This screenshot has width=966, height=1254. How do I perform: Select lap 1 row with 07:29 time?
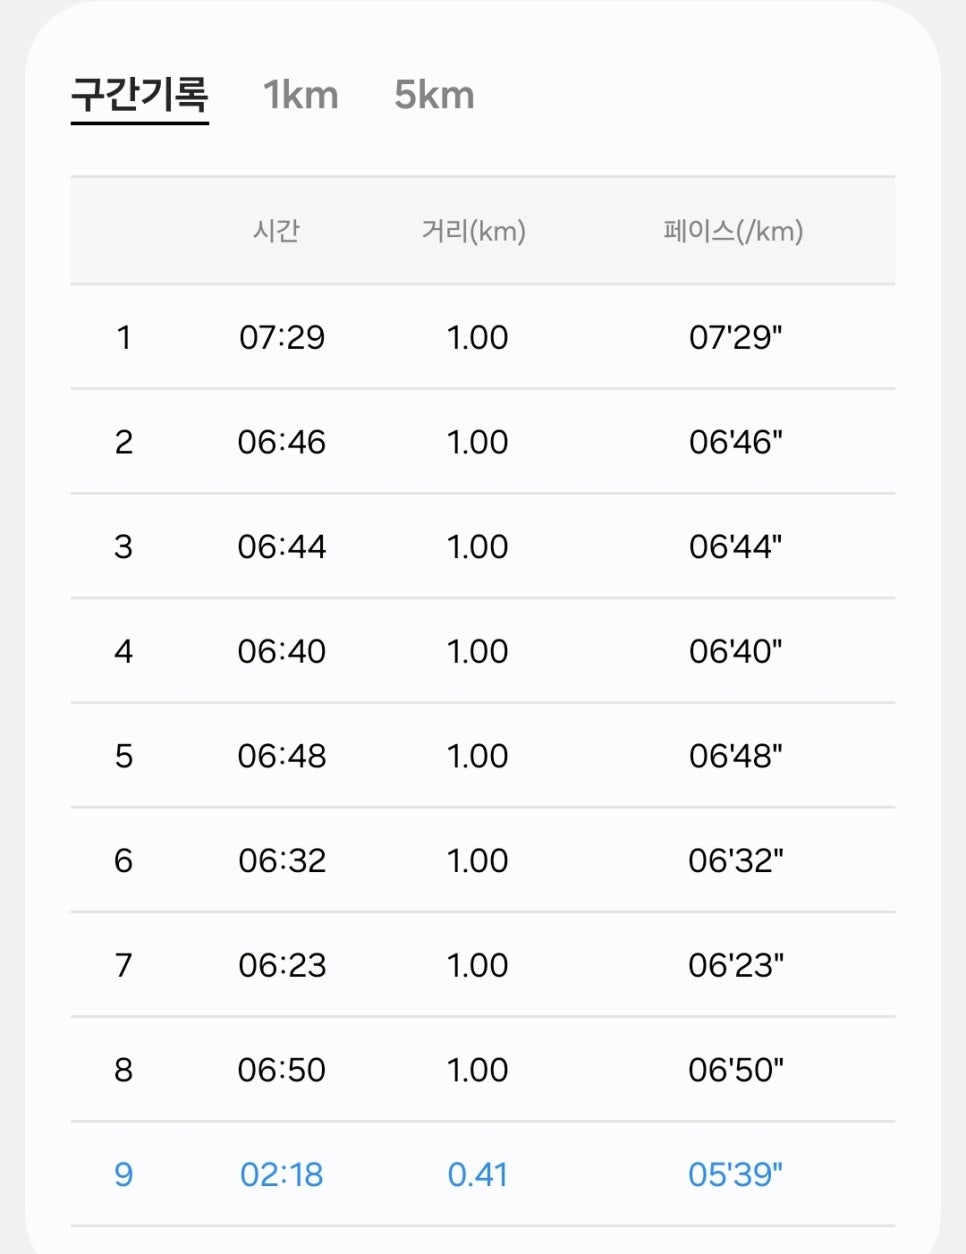tap(483, 337)
